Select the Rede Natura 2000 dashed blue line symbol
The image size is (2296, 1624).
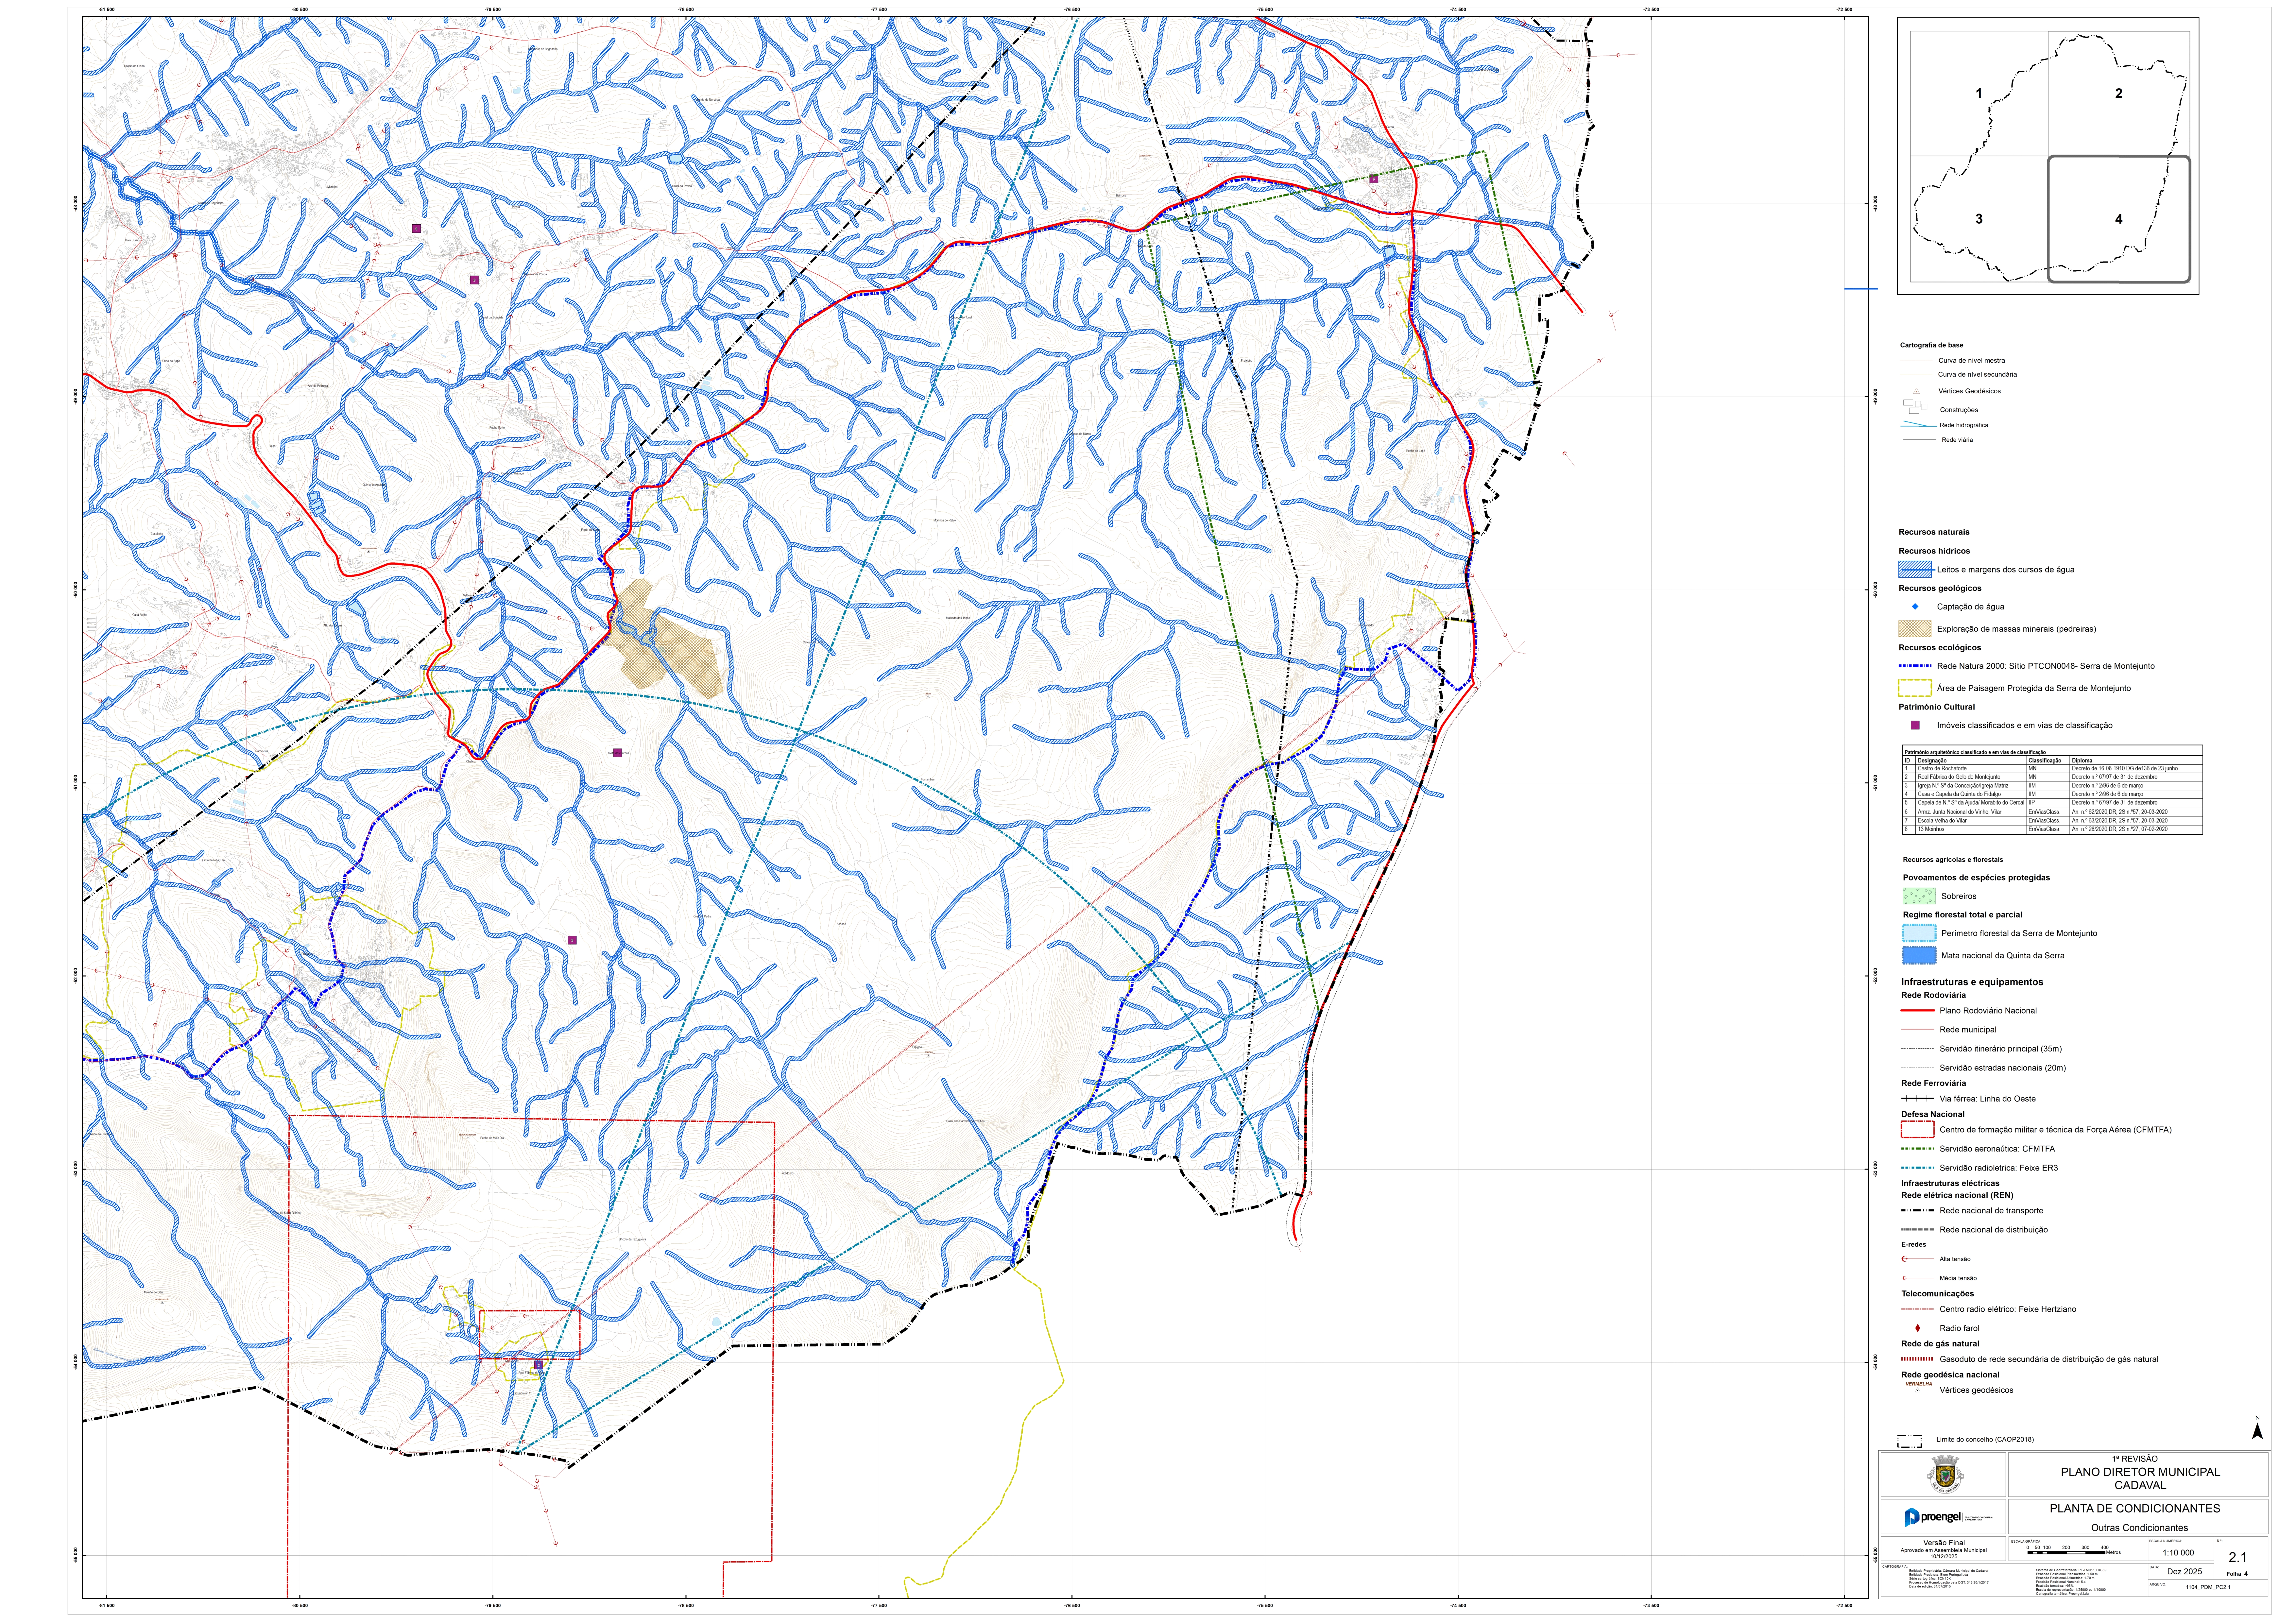[x=1915, y=666]
